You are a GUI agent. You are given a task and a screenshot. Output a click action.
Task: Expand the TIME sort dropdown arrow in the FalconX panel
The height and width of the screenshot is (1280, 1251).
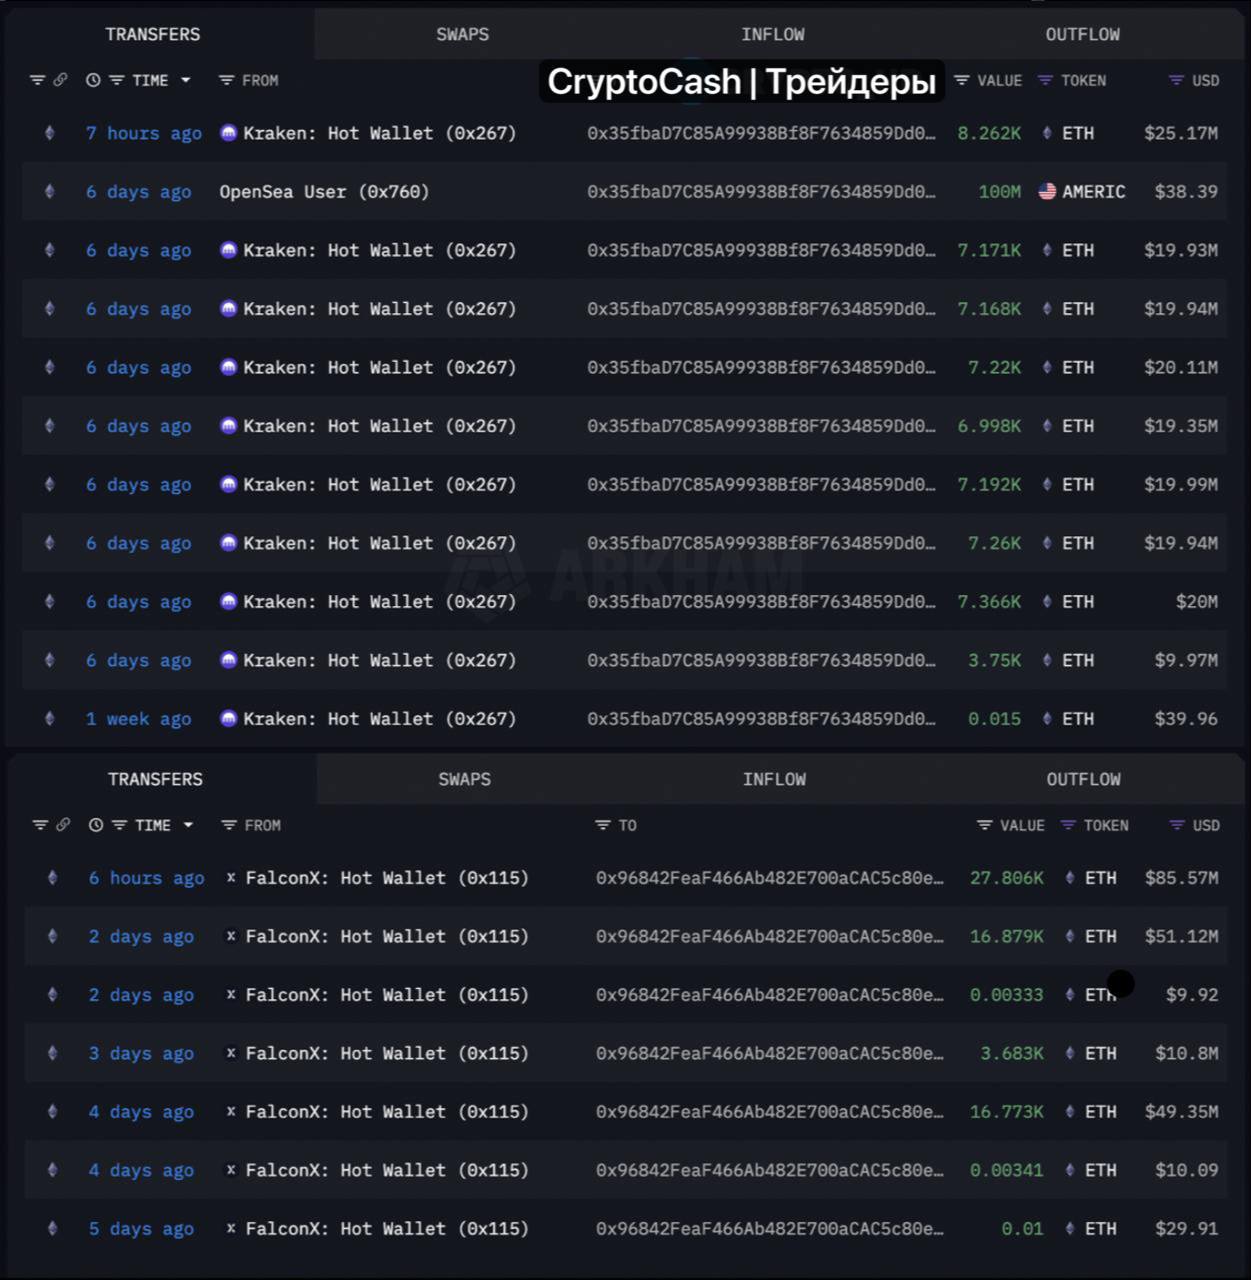188,825
